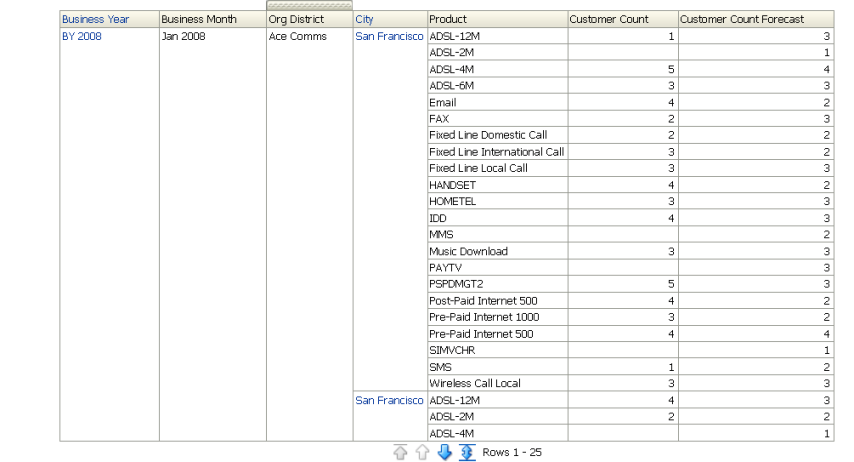Click the display maximum rows per page icon
Viewport: 854px width, 462px height.
pos(467,453)
